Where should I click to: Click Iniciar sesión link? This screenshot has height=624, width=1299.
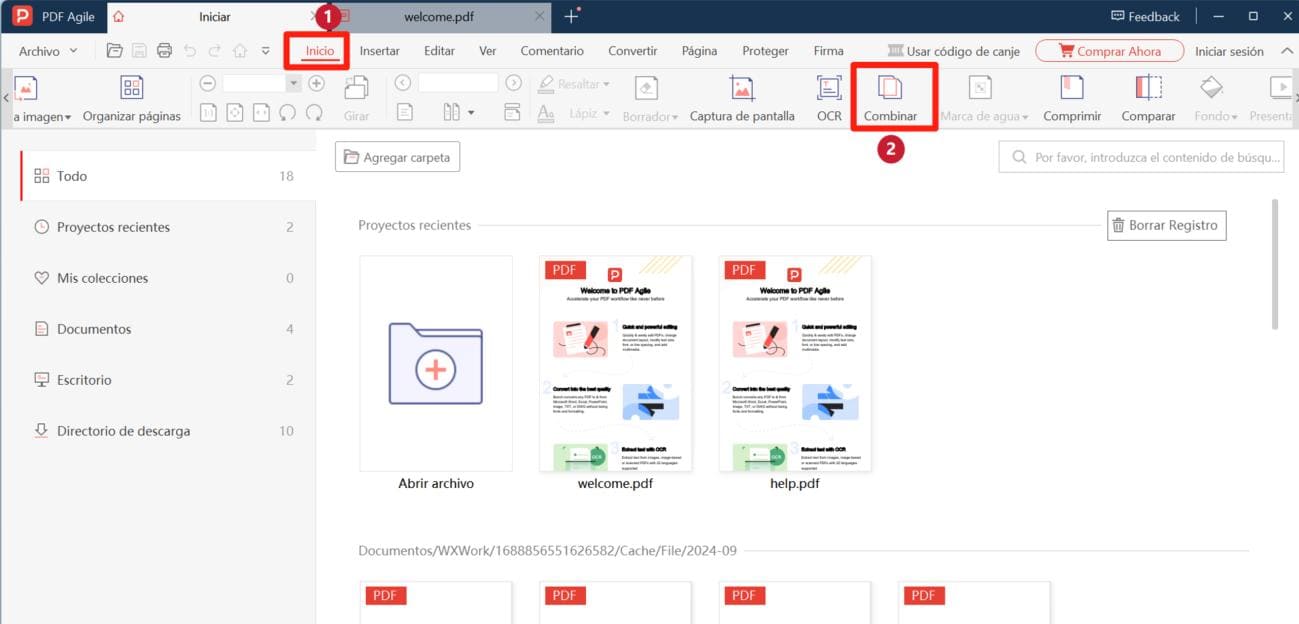(1229, 51)
